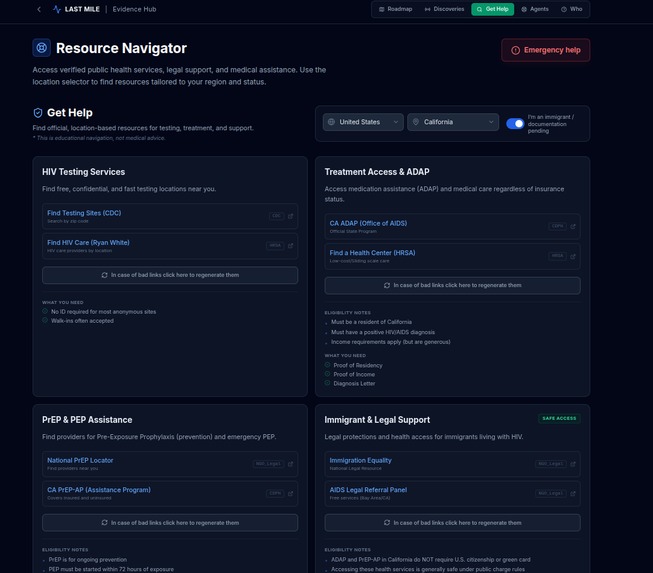This screenshot has width=653, height=573.
Task: Click the HRSA badge on Find a Health Center row
Action: [x=558, y=256]
